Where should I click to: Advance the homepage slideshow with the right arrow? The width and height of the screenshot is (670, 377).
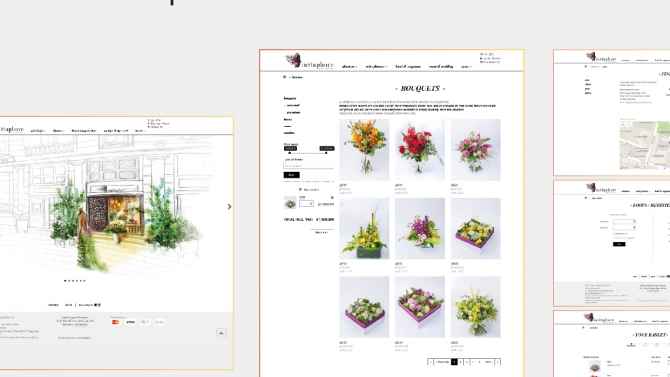229,207
